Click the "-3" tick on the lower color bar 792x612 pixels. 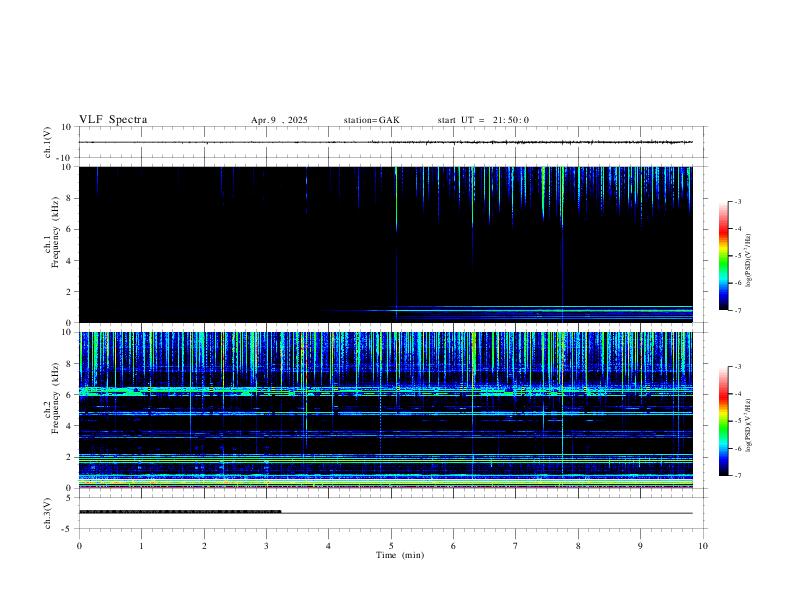pos(738,367)
